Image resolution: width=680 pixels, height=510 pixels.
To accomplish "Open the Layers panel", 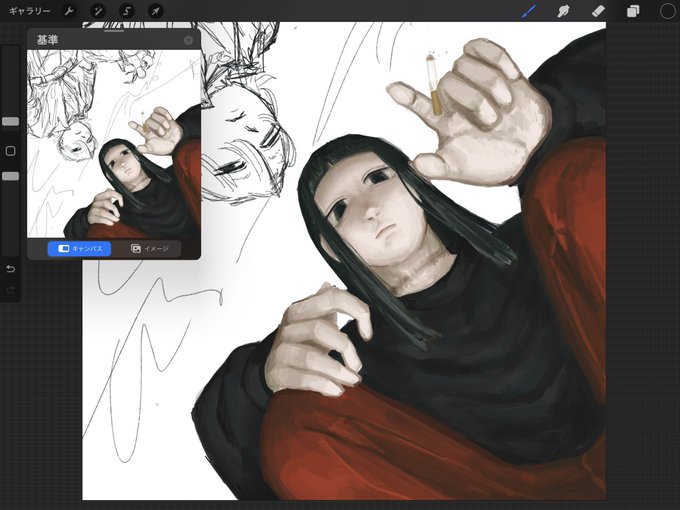I will 633,11.
